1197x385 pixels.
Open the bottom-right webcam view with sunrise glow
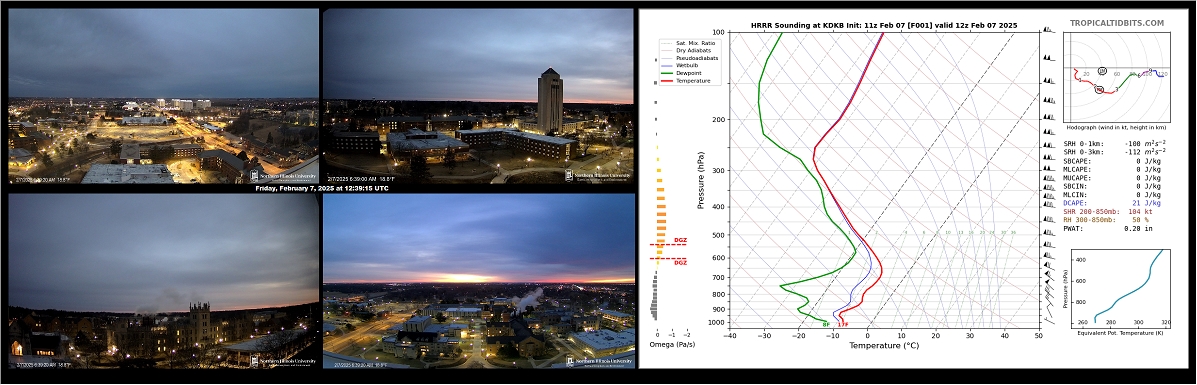[x=479, y=281]
